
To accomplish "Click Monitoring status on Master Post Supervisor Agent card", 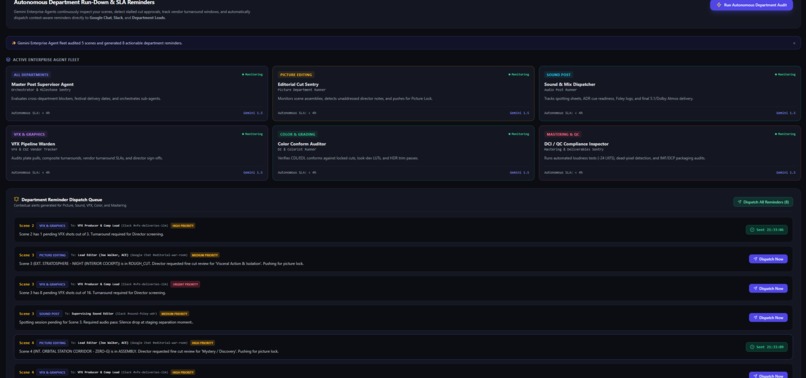I will point(252,75).
